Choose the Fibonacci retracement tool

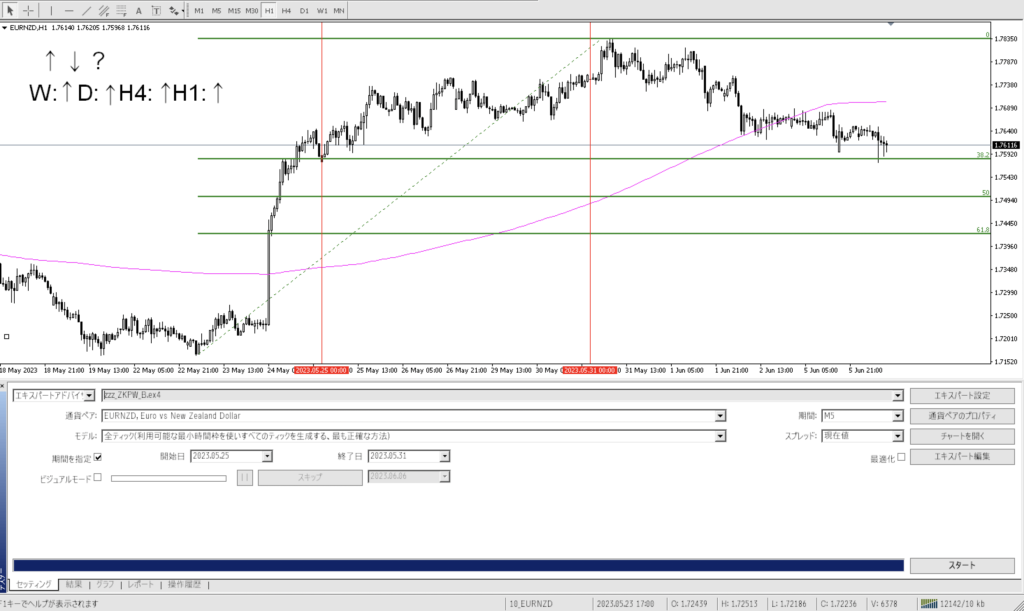pyautogui.click(x=123, y=10)
